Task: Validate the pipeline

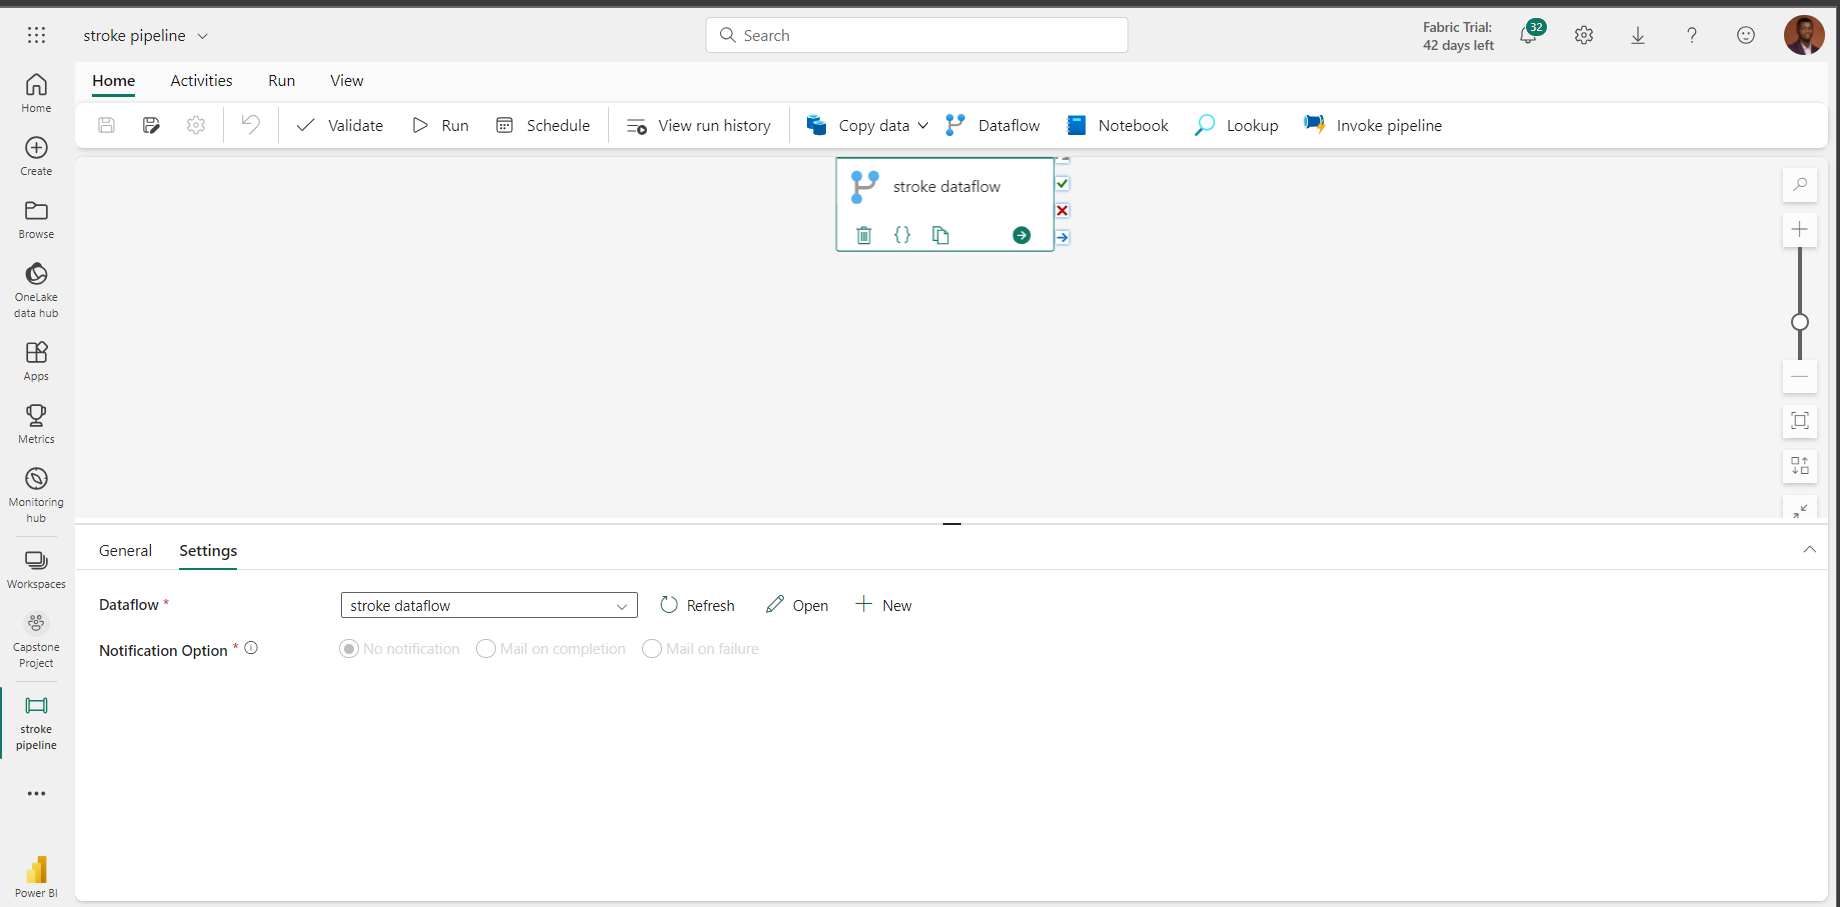Action: pyautogui.click(x=340, y=125)
